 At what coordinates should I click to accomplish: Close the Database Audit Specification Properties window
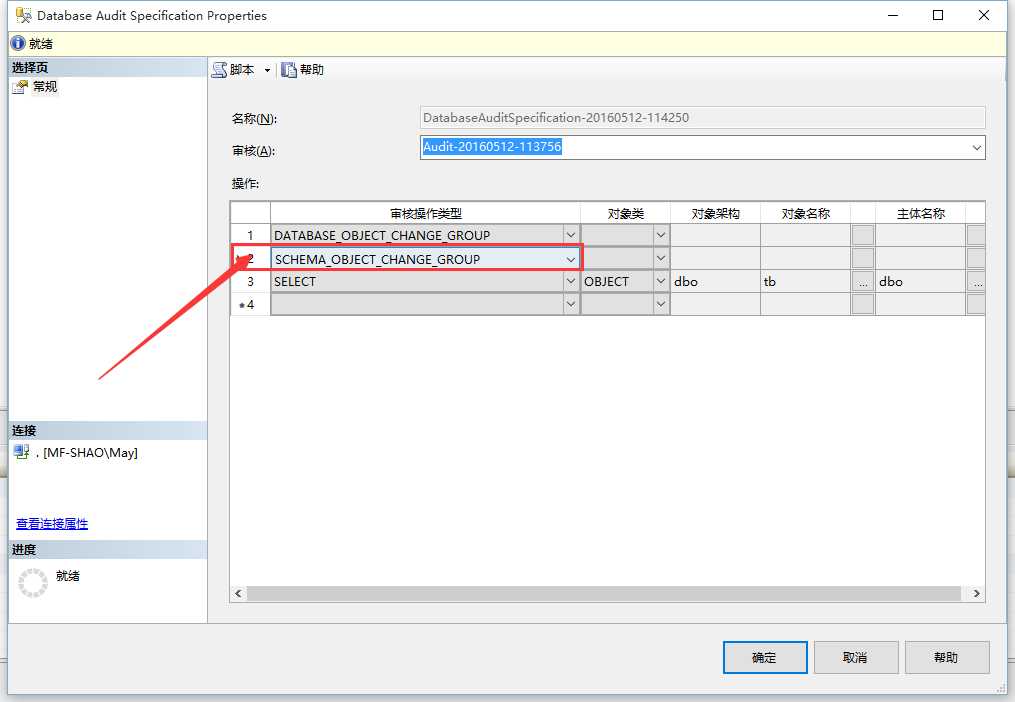coord(983,15)
